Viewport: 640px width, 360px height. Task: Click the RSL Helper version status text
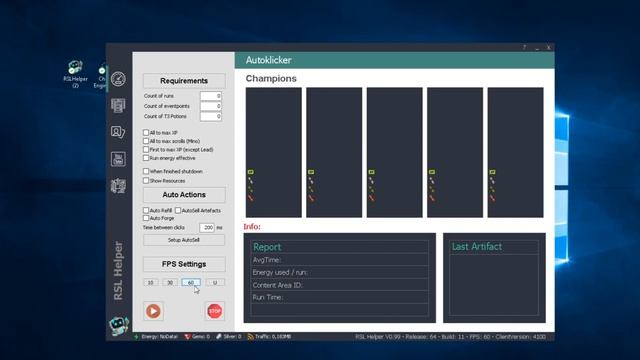pyautogui.click(x=450, y=337)
